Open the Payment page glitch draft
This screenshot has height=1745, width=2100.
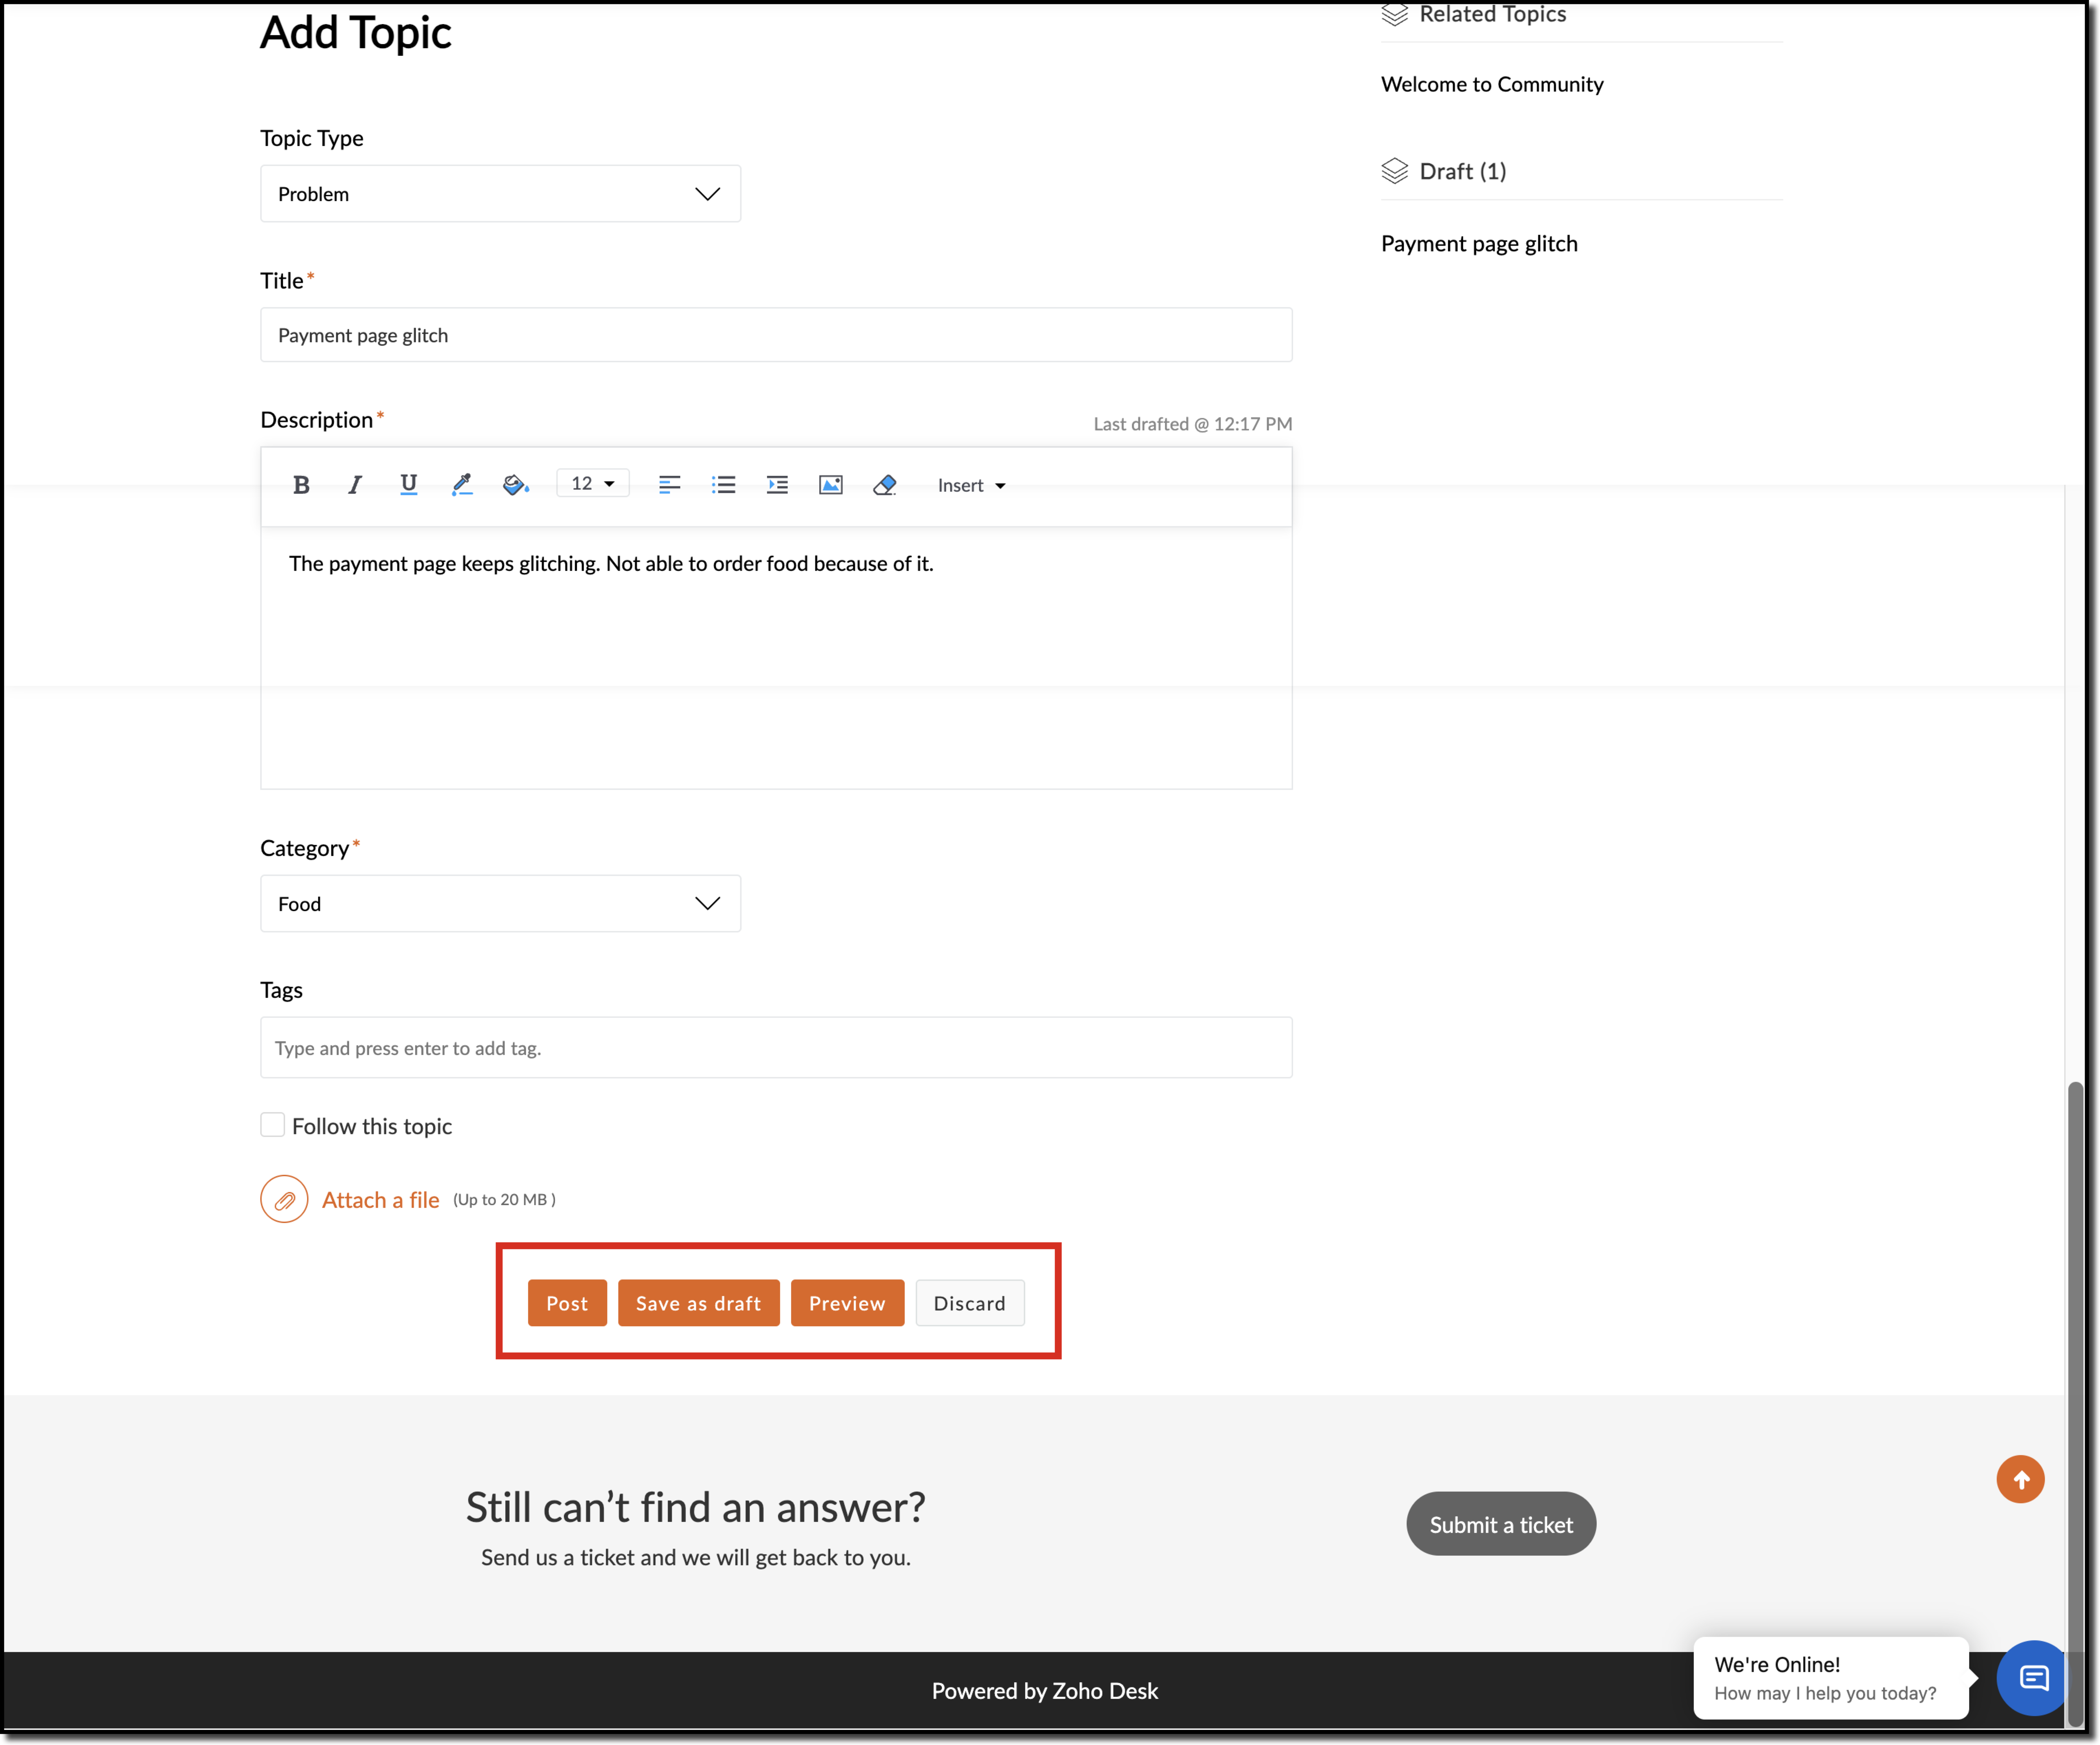(1479, 244)
